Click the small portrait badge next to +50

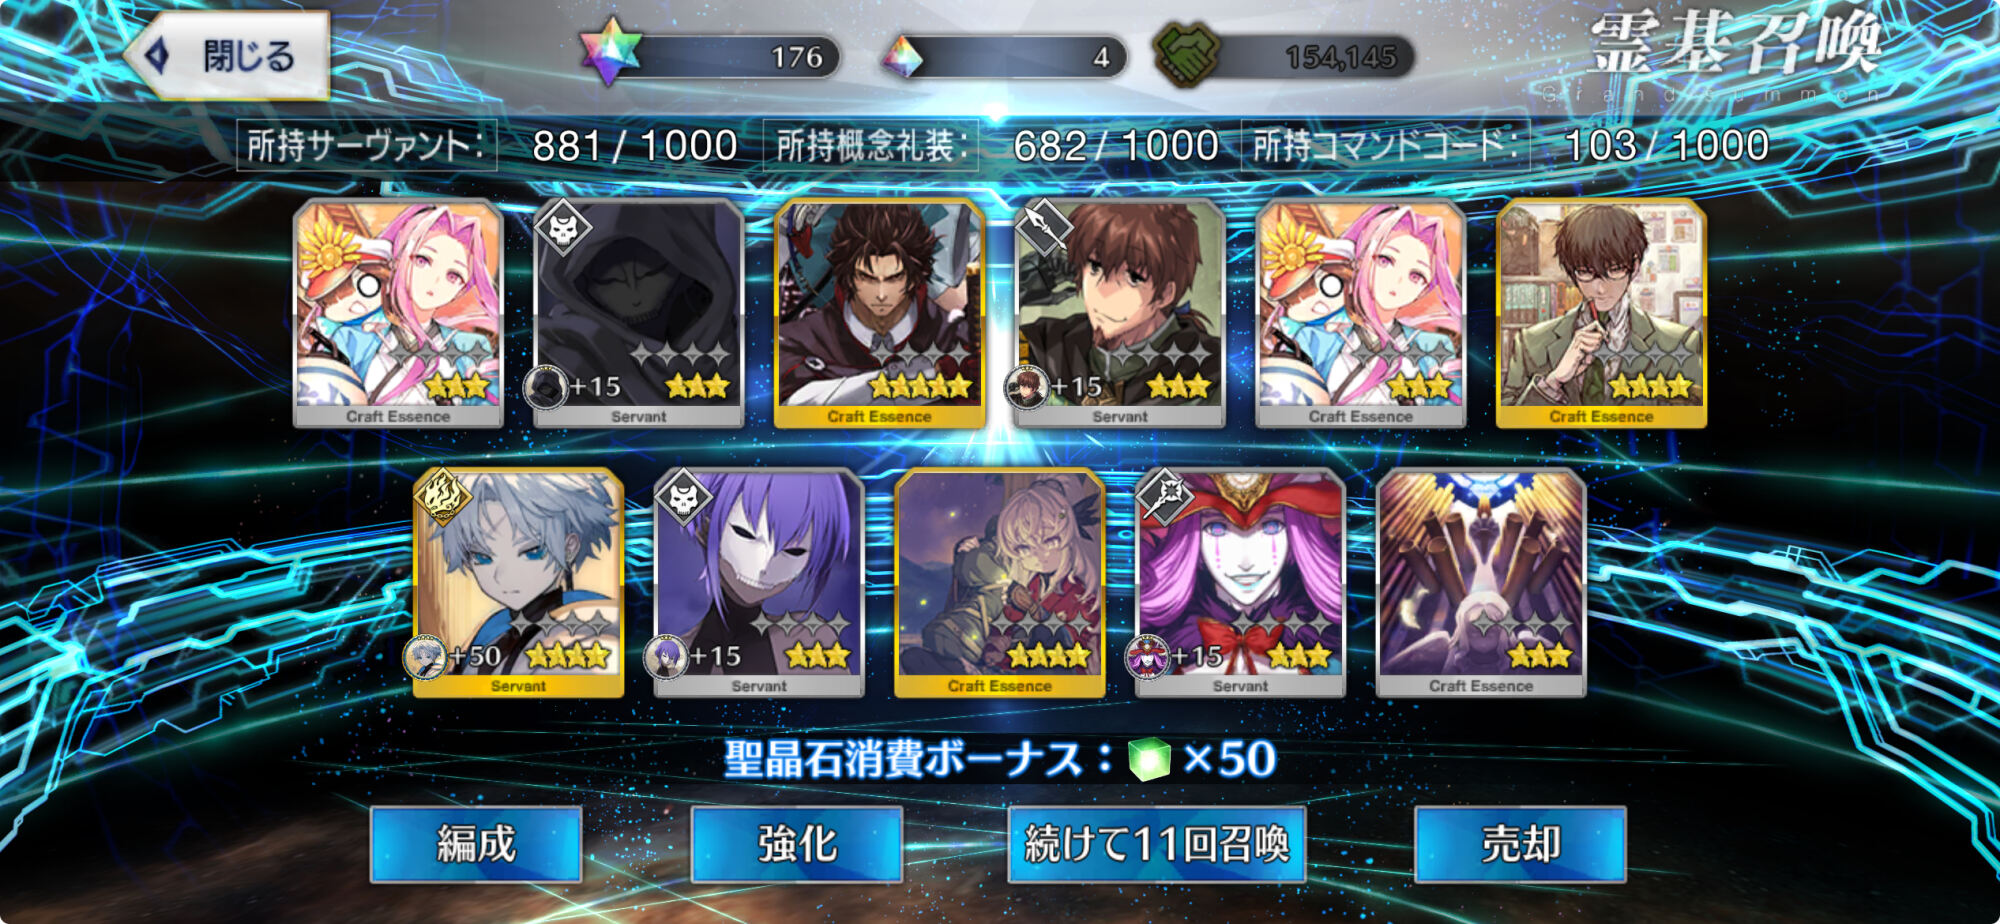click(425, 657)
